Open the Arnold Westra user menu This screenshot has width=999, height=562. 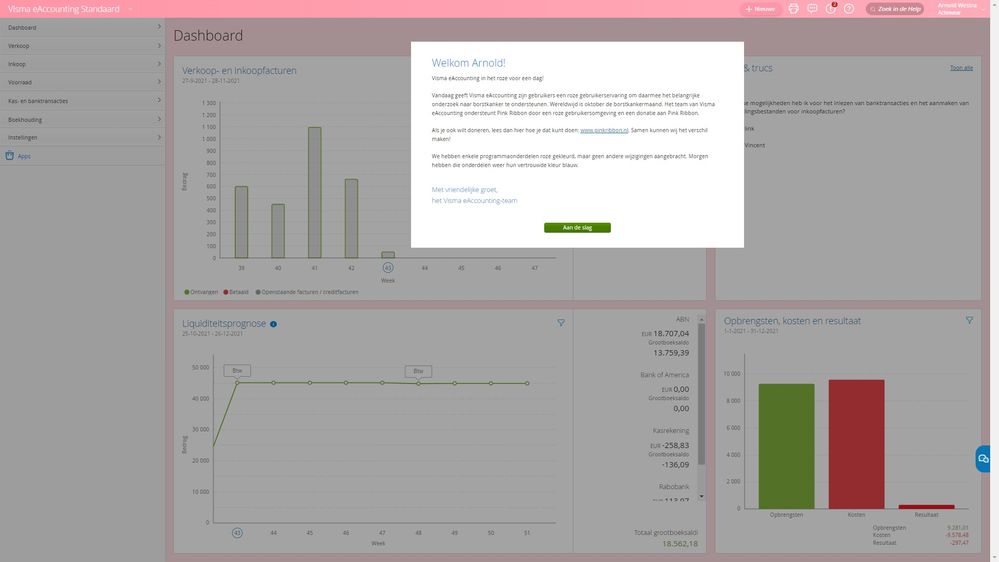[961, 9]
